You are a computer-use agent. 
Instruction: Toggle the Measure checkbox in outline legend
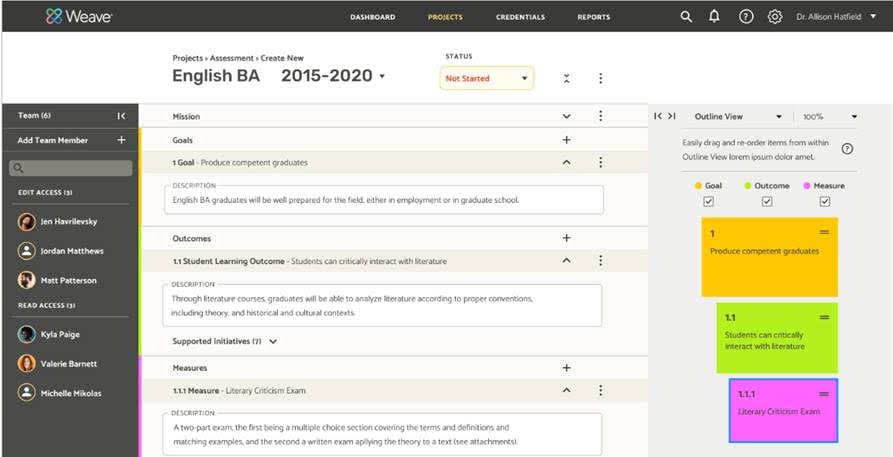pos(825,201)
